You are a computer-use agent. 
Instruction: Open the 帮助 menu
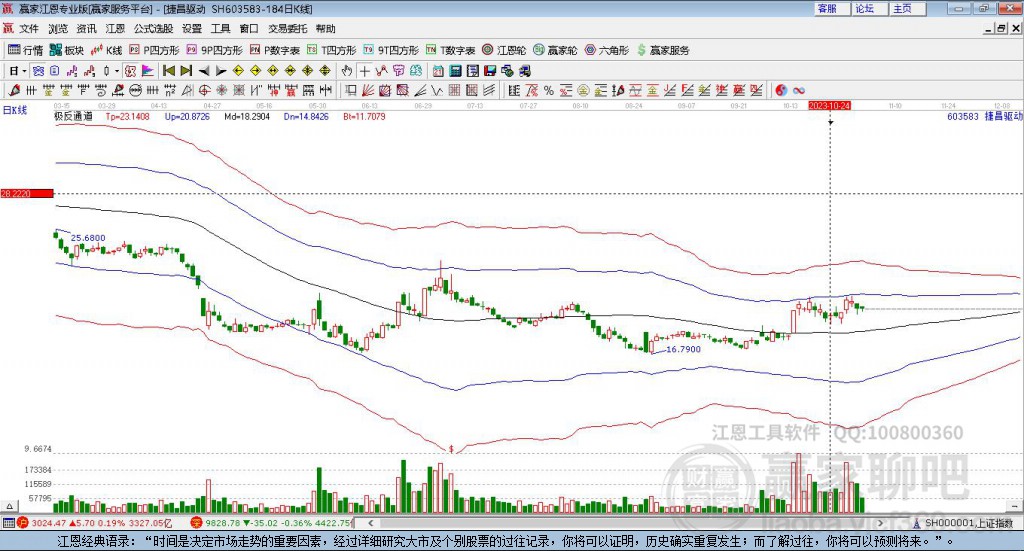pyautogui.click(x=325, y=29)
